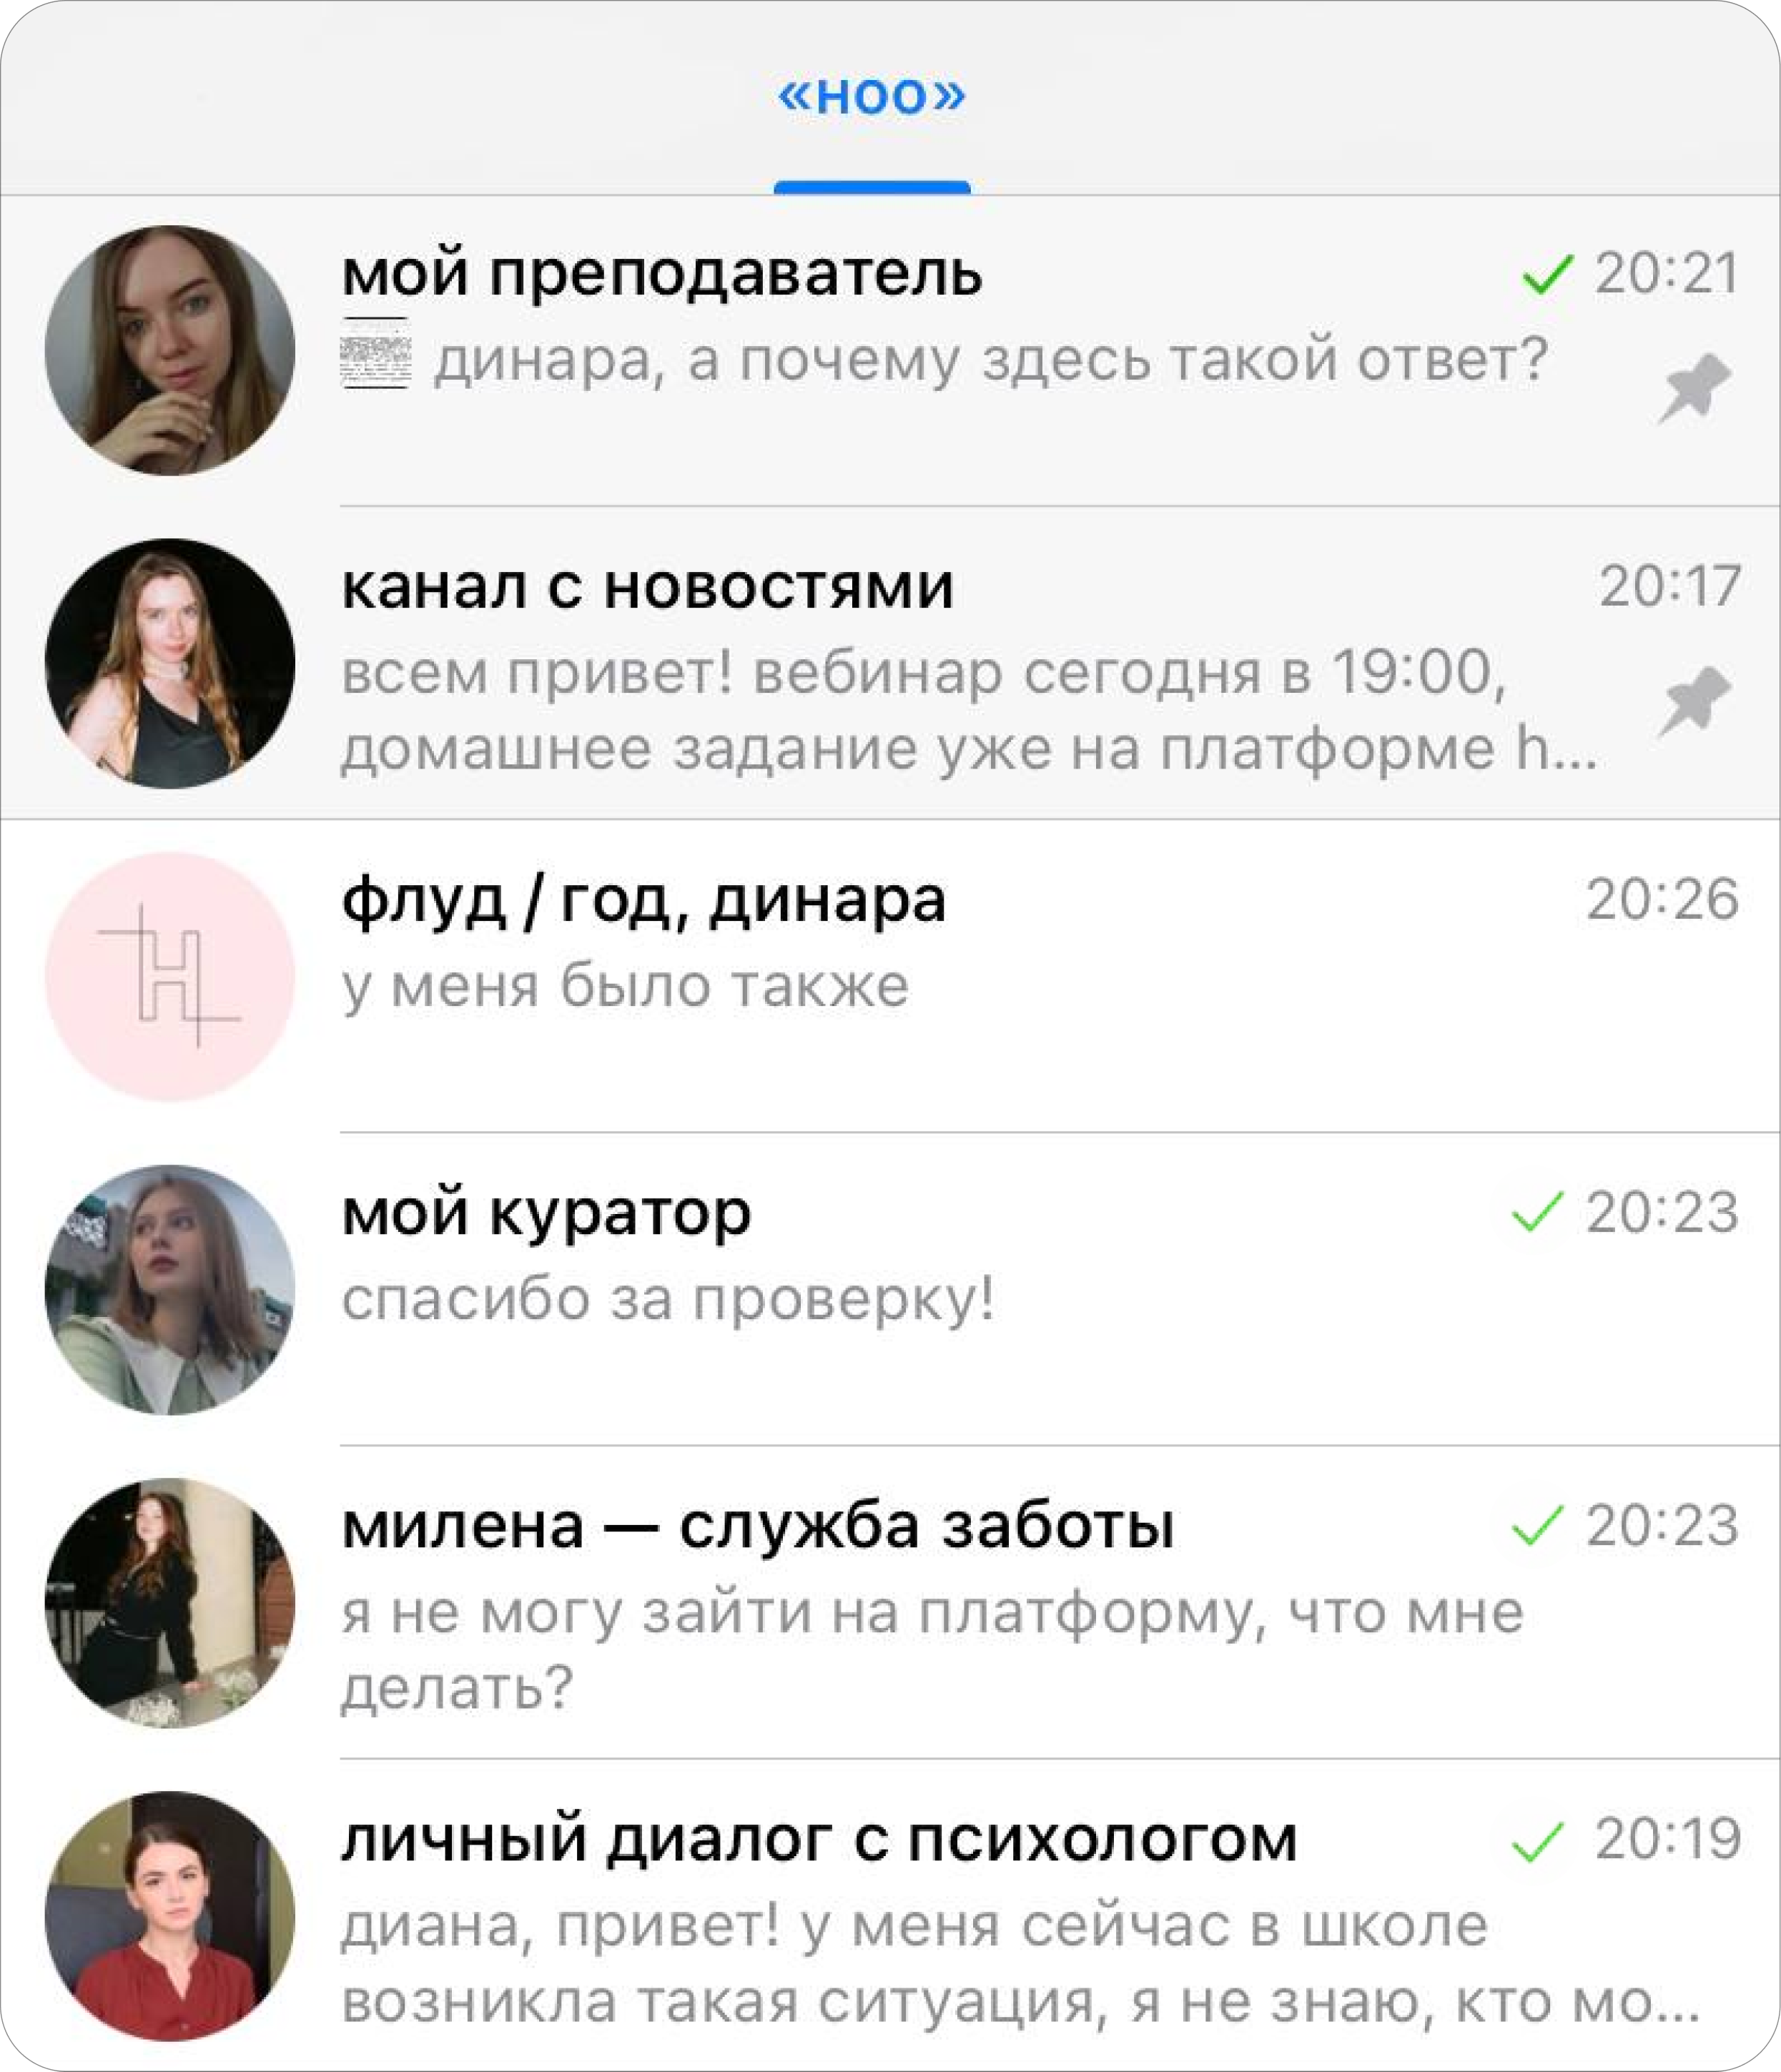The image size is (1781, 2072).
Task: Open the «флуд / год, динара» group chat
Action: click(x=890, y=976)
